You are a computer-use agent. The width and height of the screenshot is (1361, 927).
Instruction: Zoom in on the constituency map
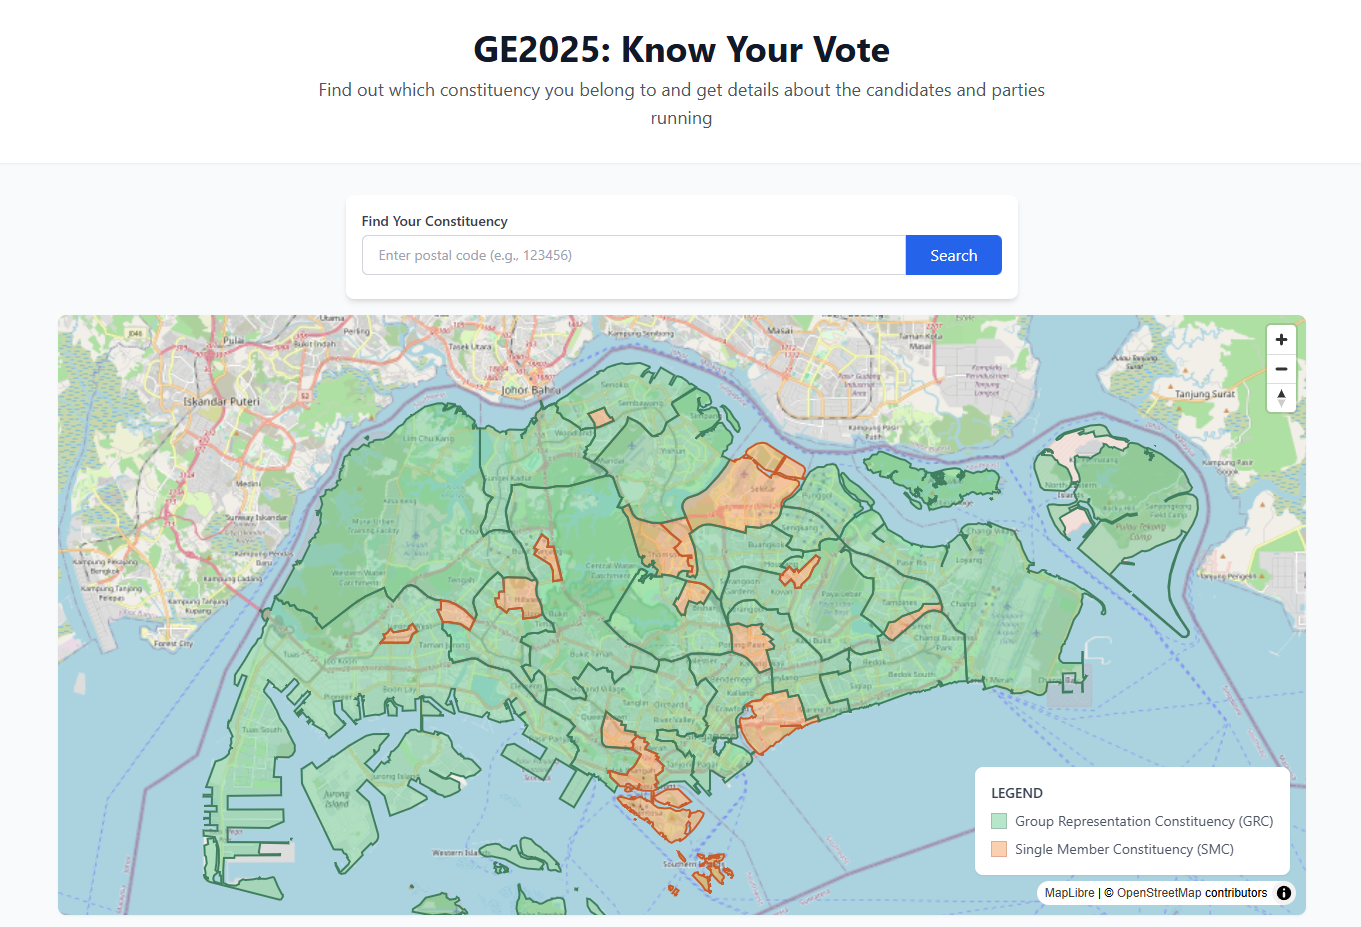coord(1281,340)
